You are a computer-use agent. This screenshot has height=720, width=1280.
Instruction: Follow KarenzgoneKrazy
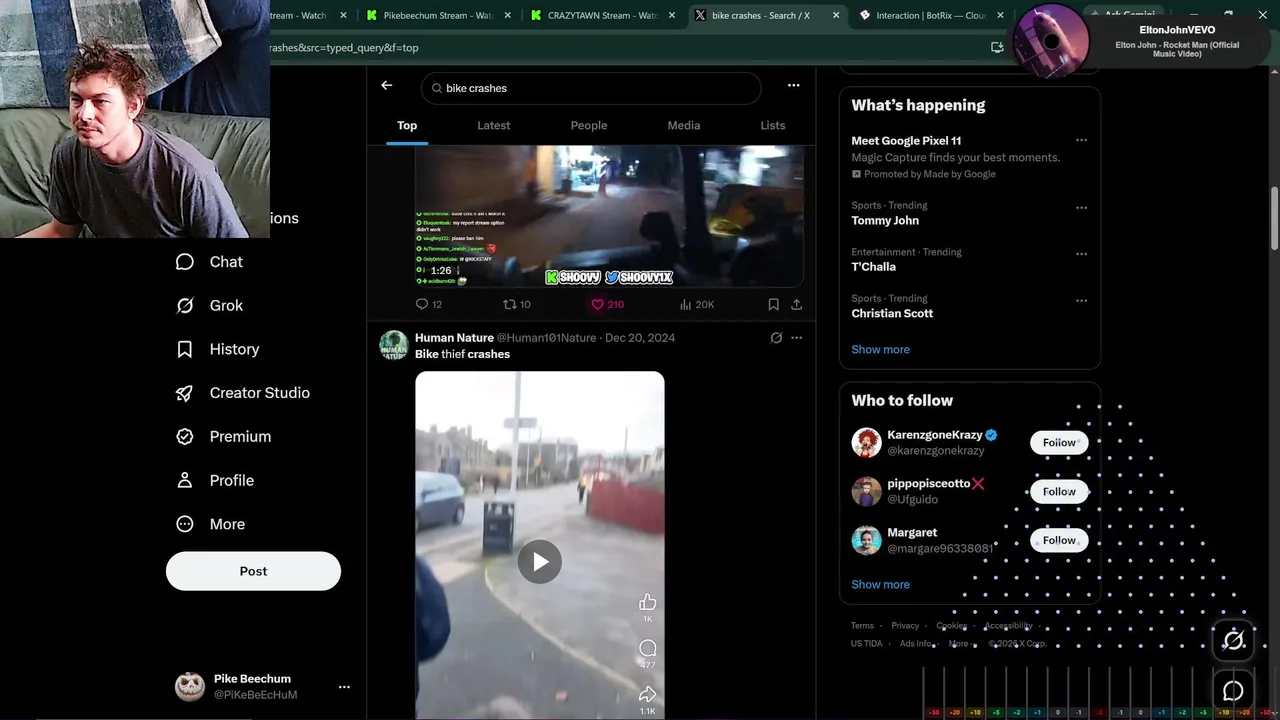[1059, 443]
